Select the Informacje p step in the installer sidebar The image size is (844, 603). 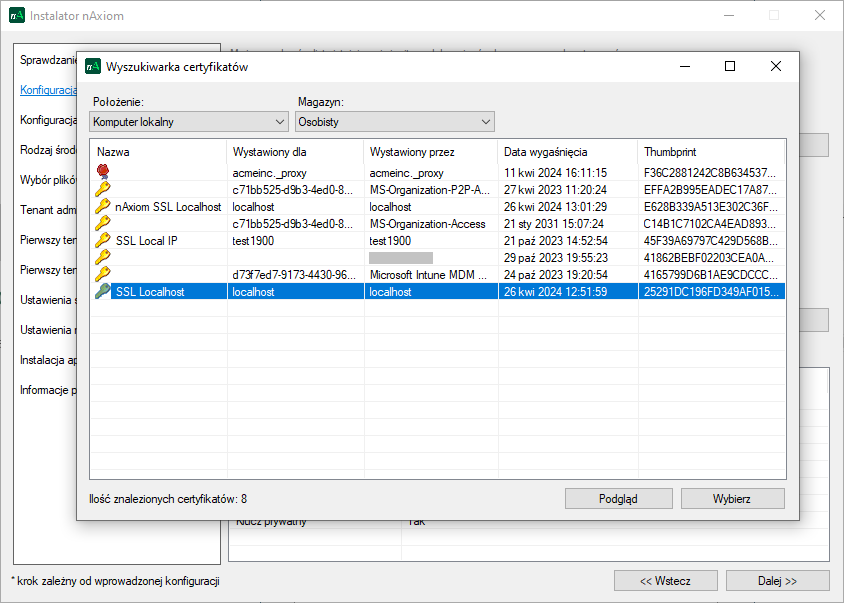pos(48,390)
